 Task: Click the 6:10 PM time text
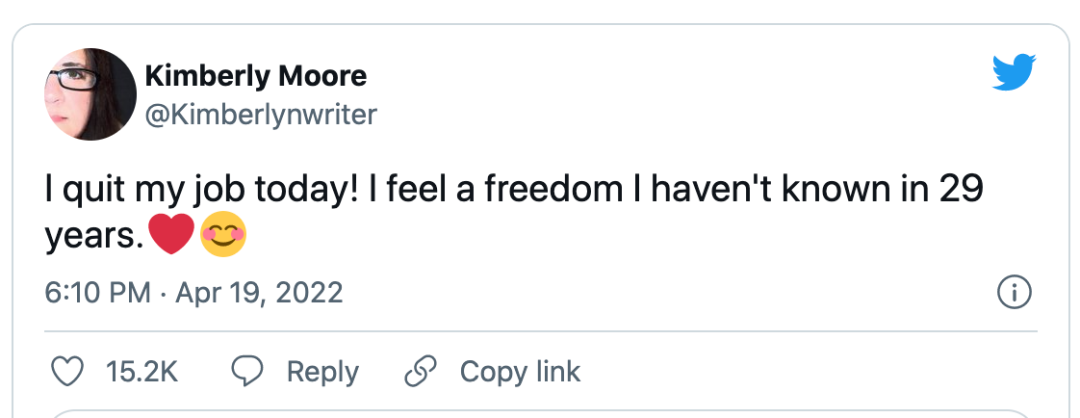[97, 293]
